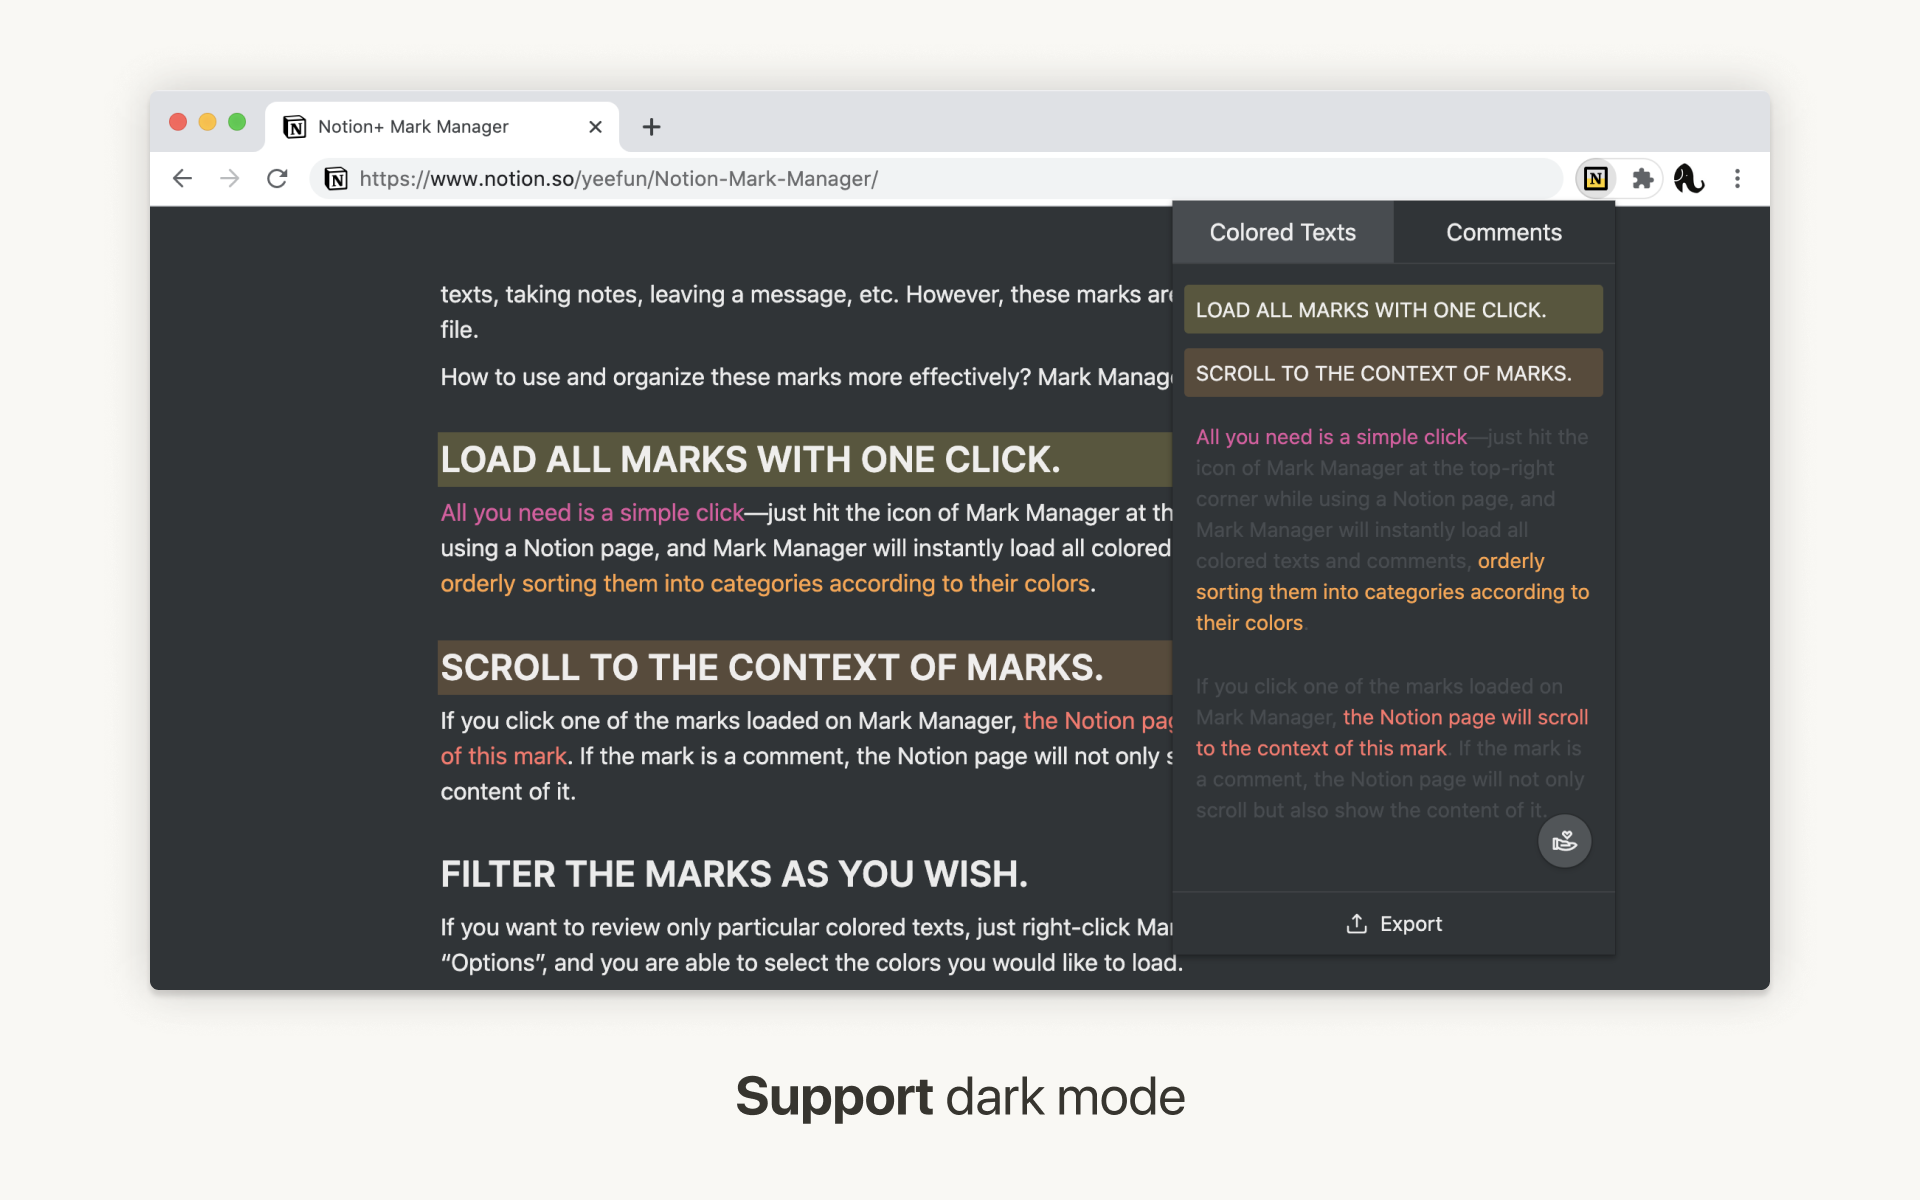This screenshot has width=1920, height=1200.
Task: Click the browser refresh icon
Action: tap(278, 177)
